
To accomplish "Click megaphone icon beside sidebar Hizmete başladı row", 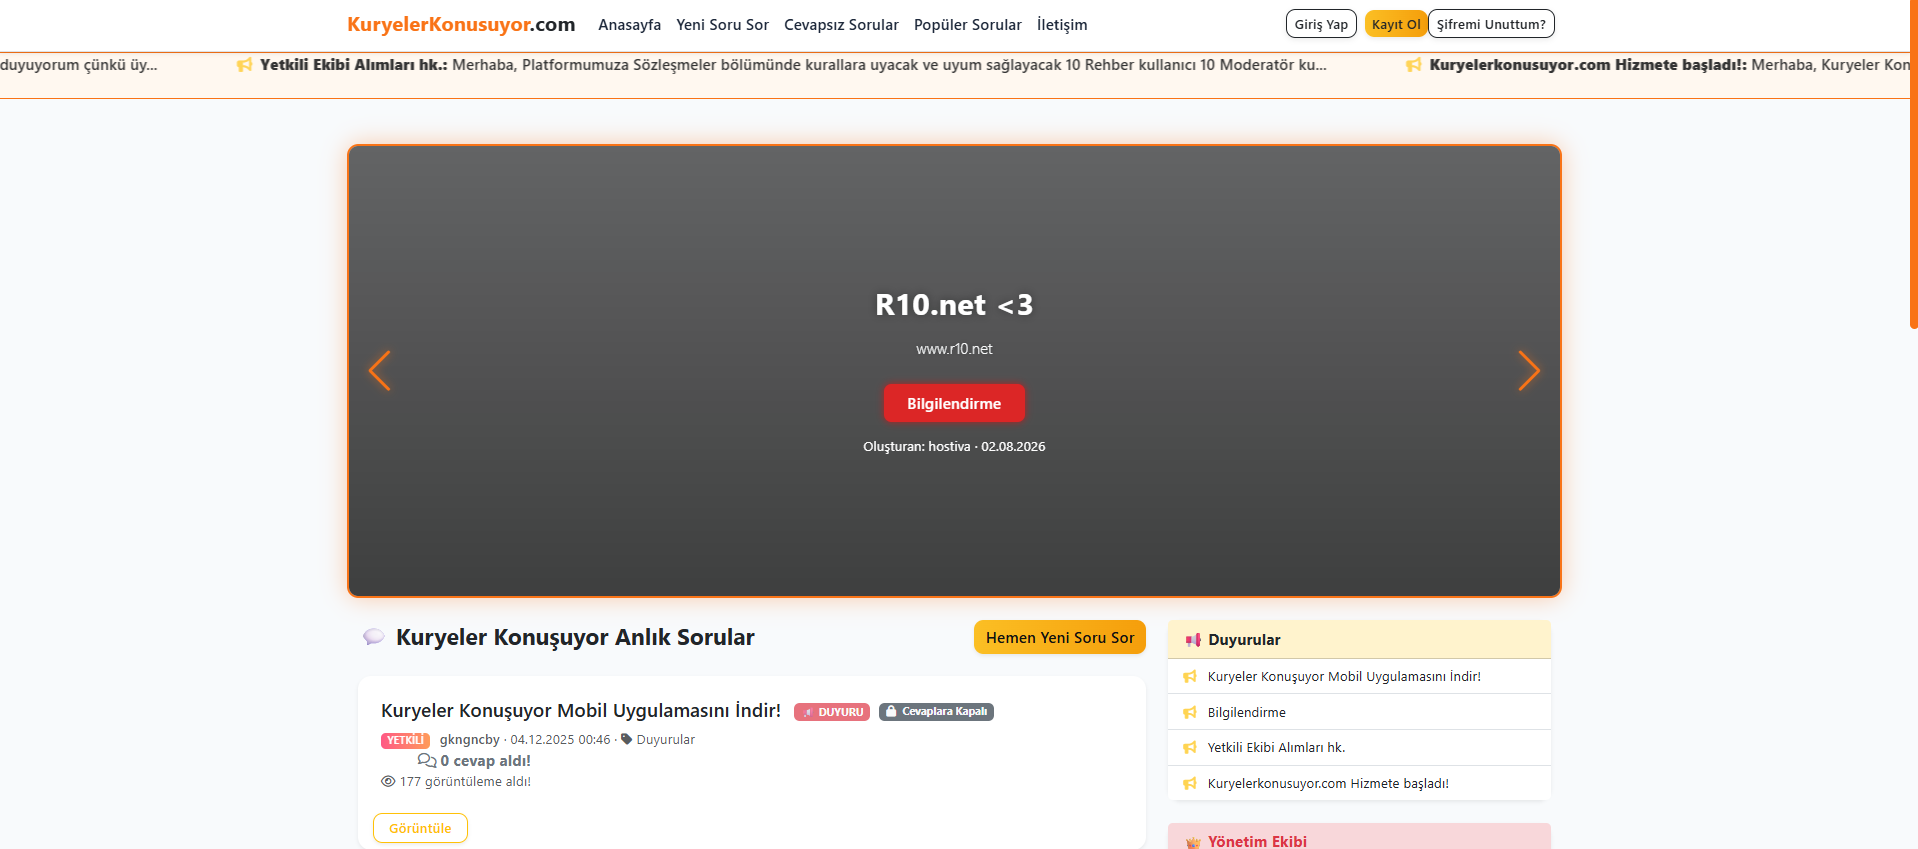I will tap(1190, 784).
